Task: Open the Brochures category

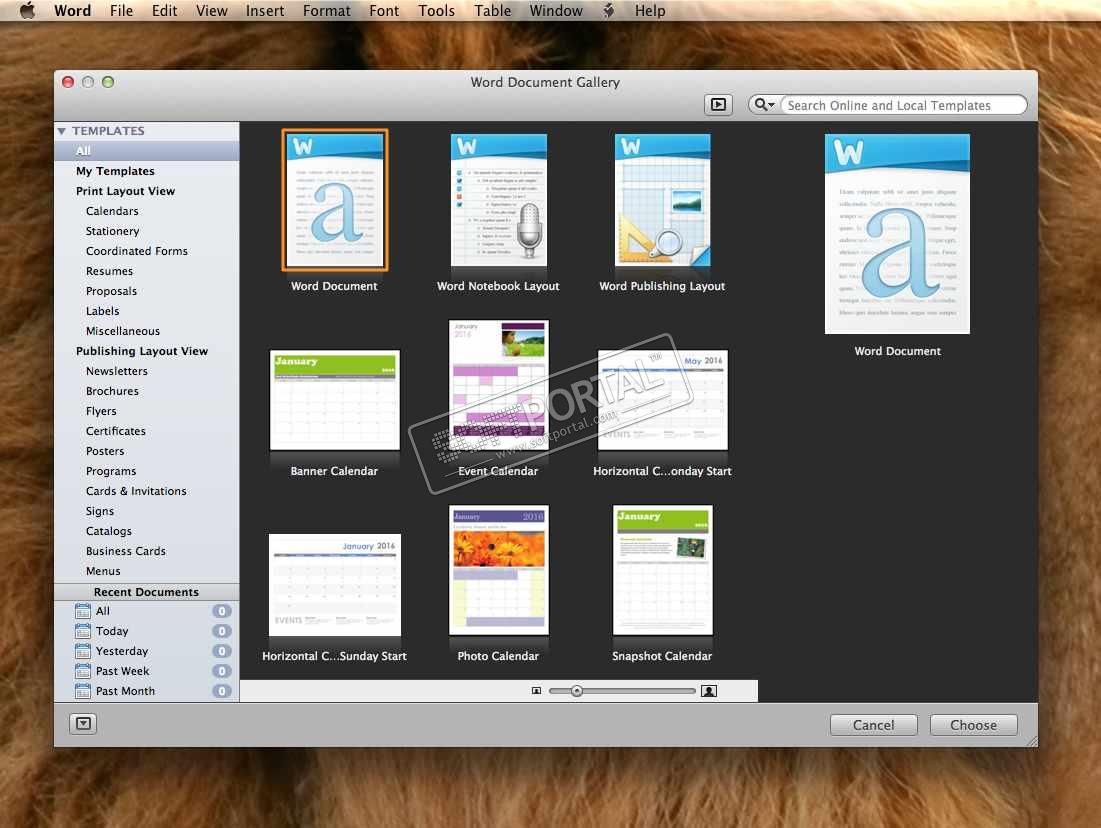Action: click(112, 391)
